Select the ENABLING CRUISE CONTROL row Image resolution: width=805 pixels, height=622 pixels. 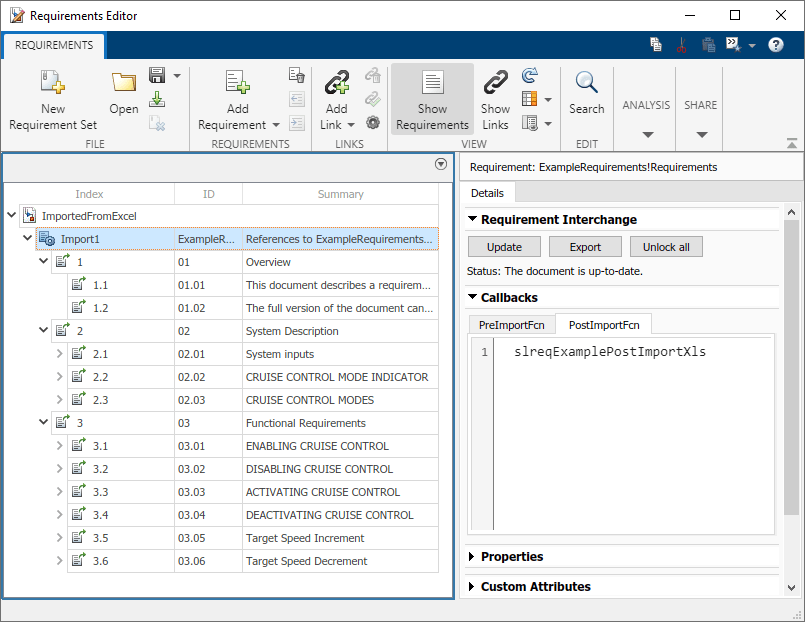pos(319,446)
